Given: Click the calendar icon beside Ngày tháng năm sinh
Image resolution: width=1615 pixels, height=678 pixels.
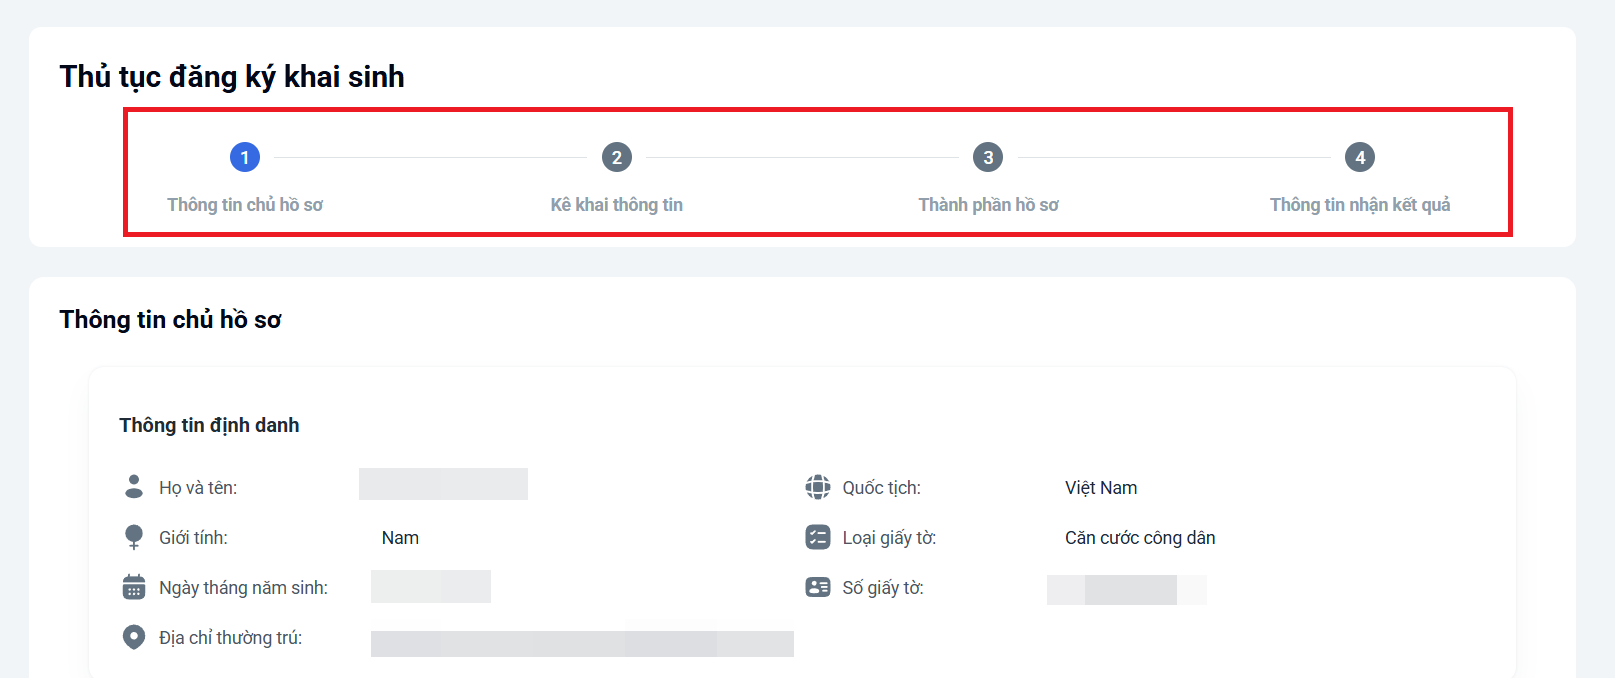Looking at the screenshot, I should [133, 585].
